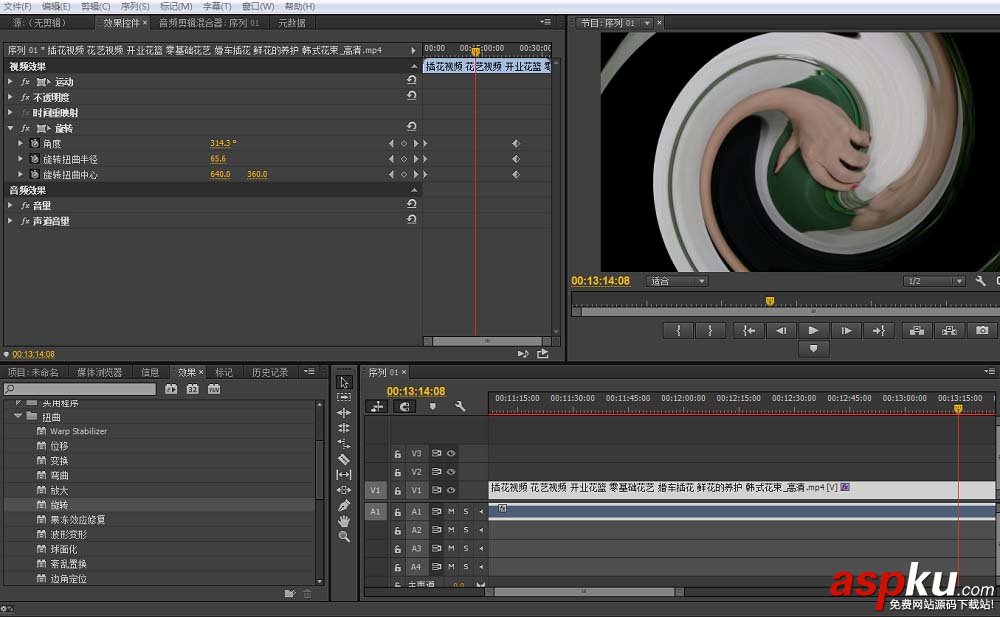Switch to 历史记录 tab
The height and width of the screenshot is (617, 1000).
(270, 372)
